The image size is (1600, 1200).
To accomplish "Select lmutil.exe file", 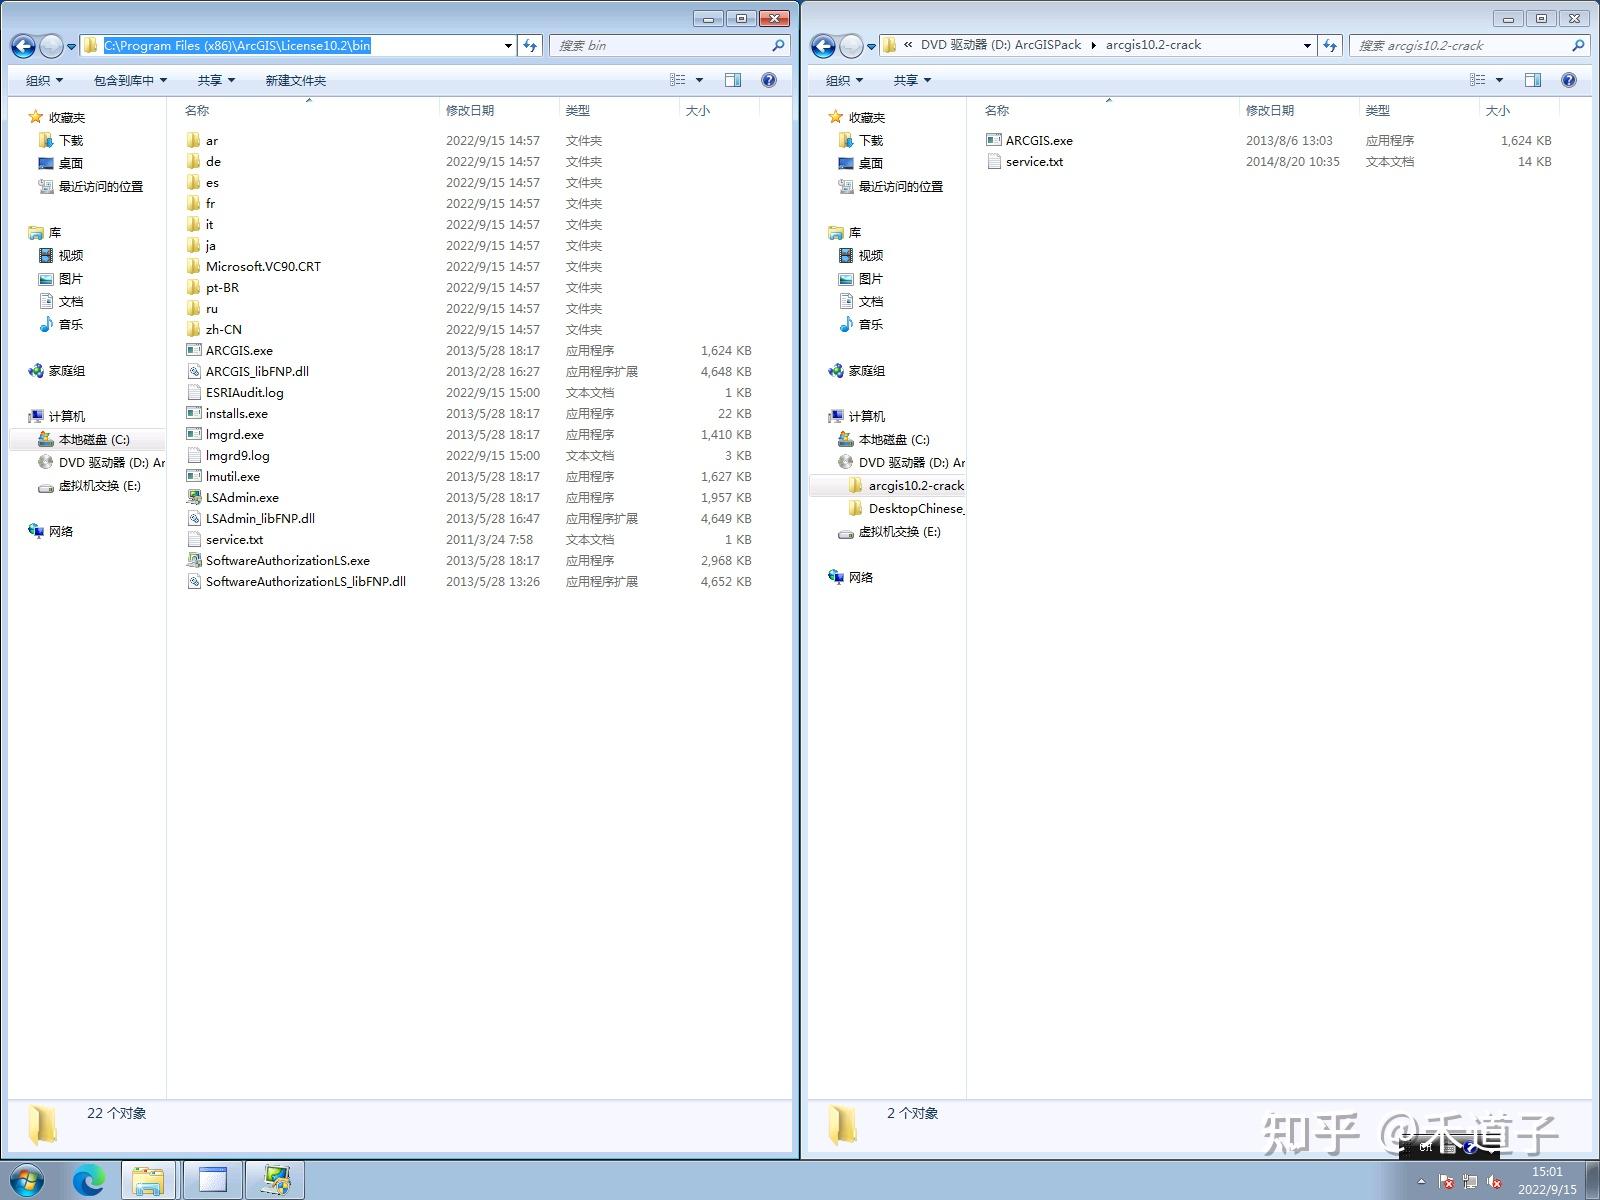I will [233, 477].
